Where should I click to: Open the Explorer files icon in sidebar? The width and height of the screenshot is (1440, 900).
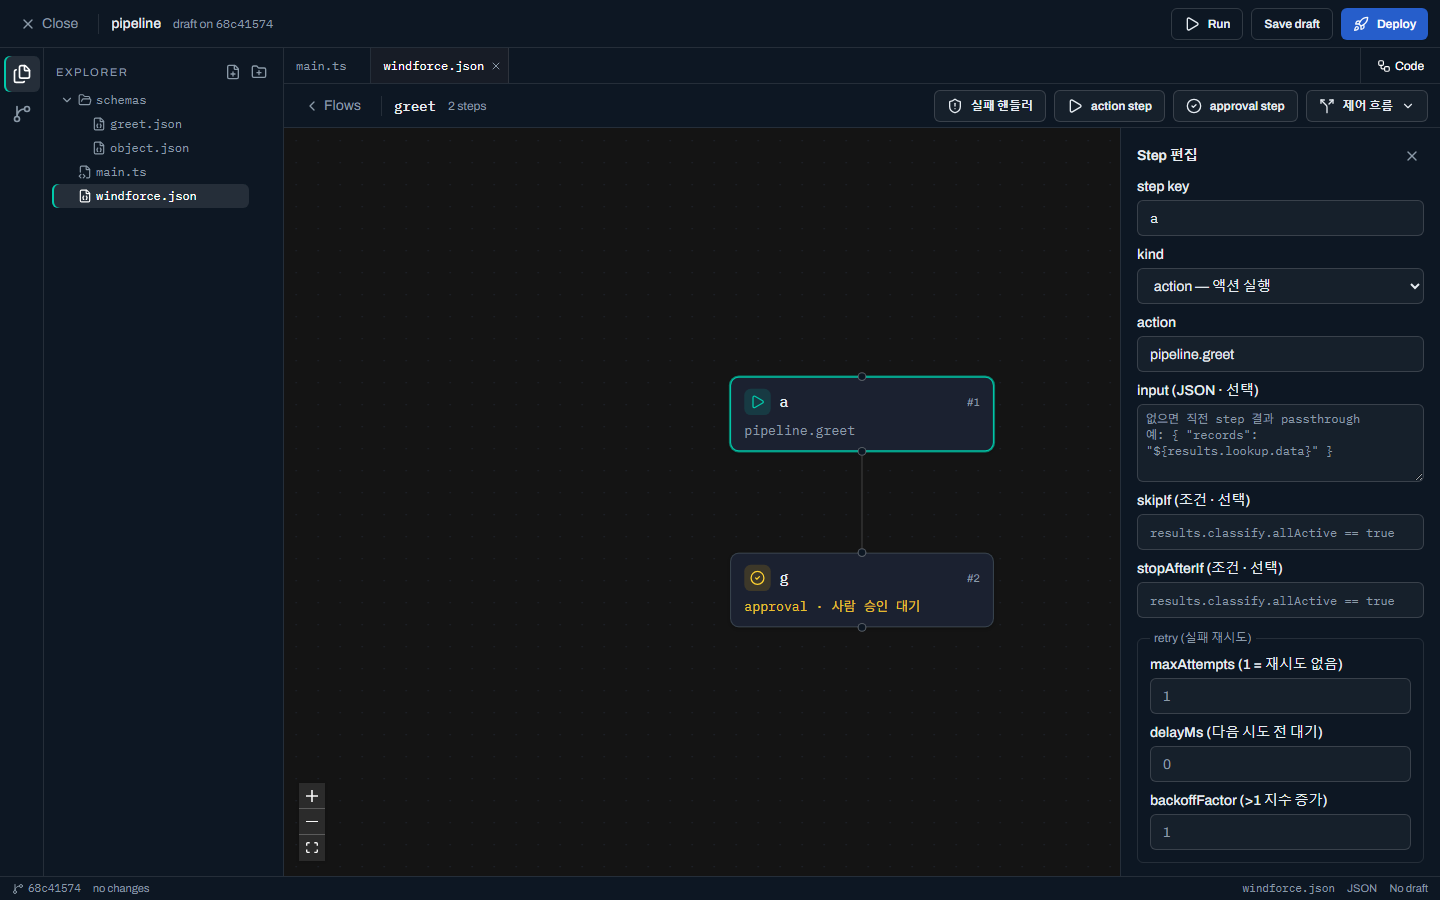(x=22, y=74)
